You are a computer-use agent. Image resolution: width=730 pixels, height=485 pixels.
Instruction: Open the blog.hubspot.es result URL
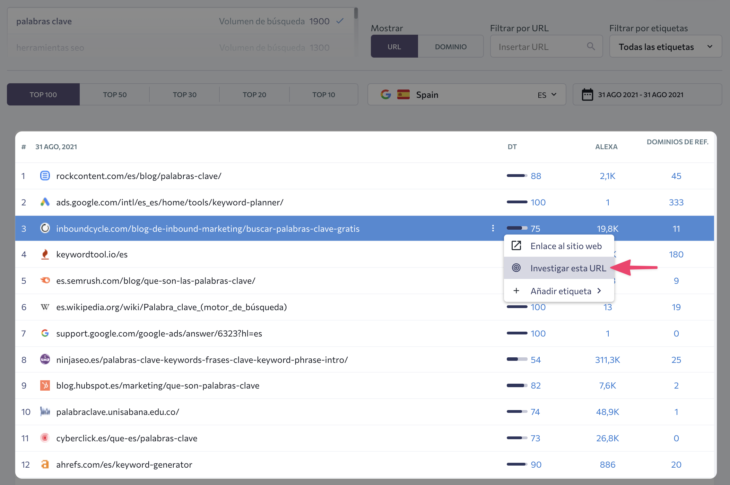click(157, 385)
